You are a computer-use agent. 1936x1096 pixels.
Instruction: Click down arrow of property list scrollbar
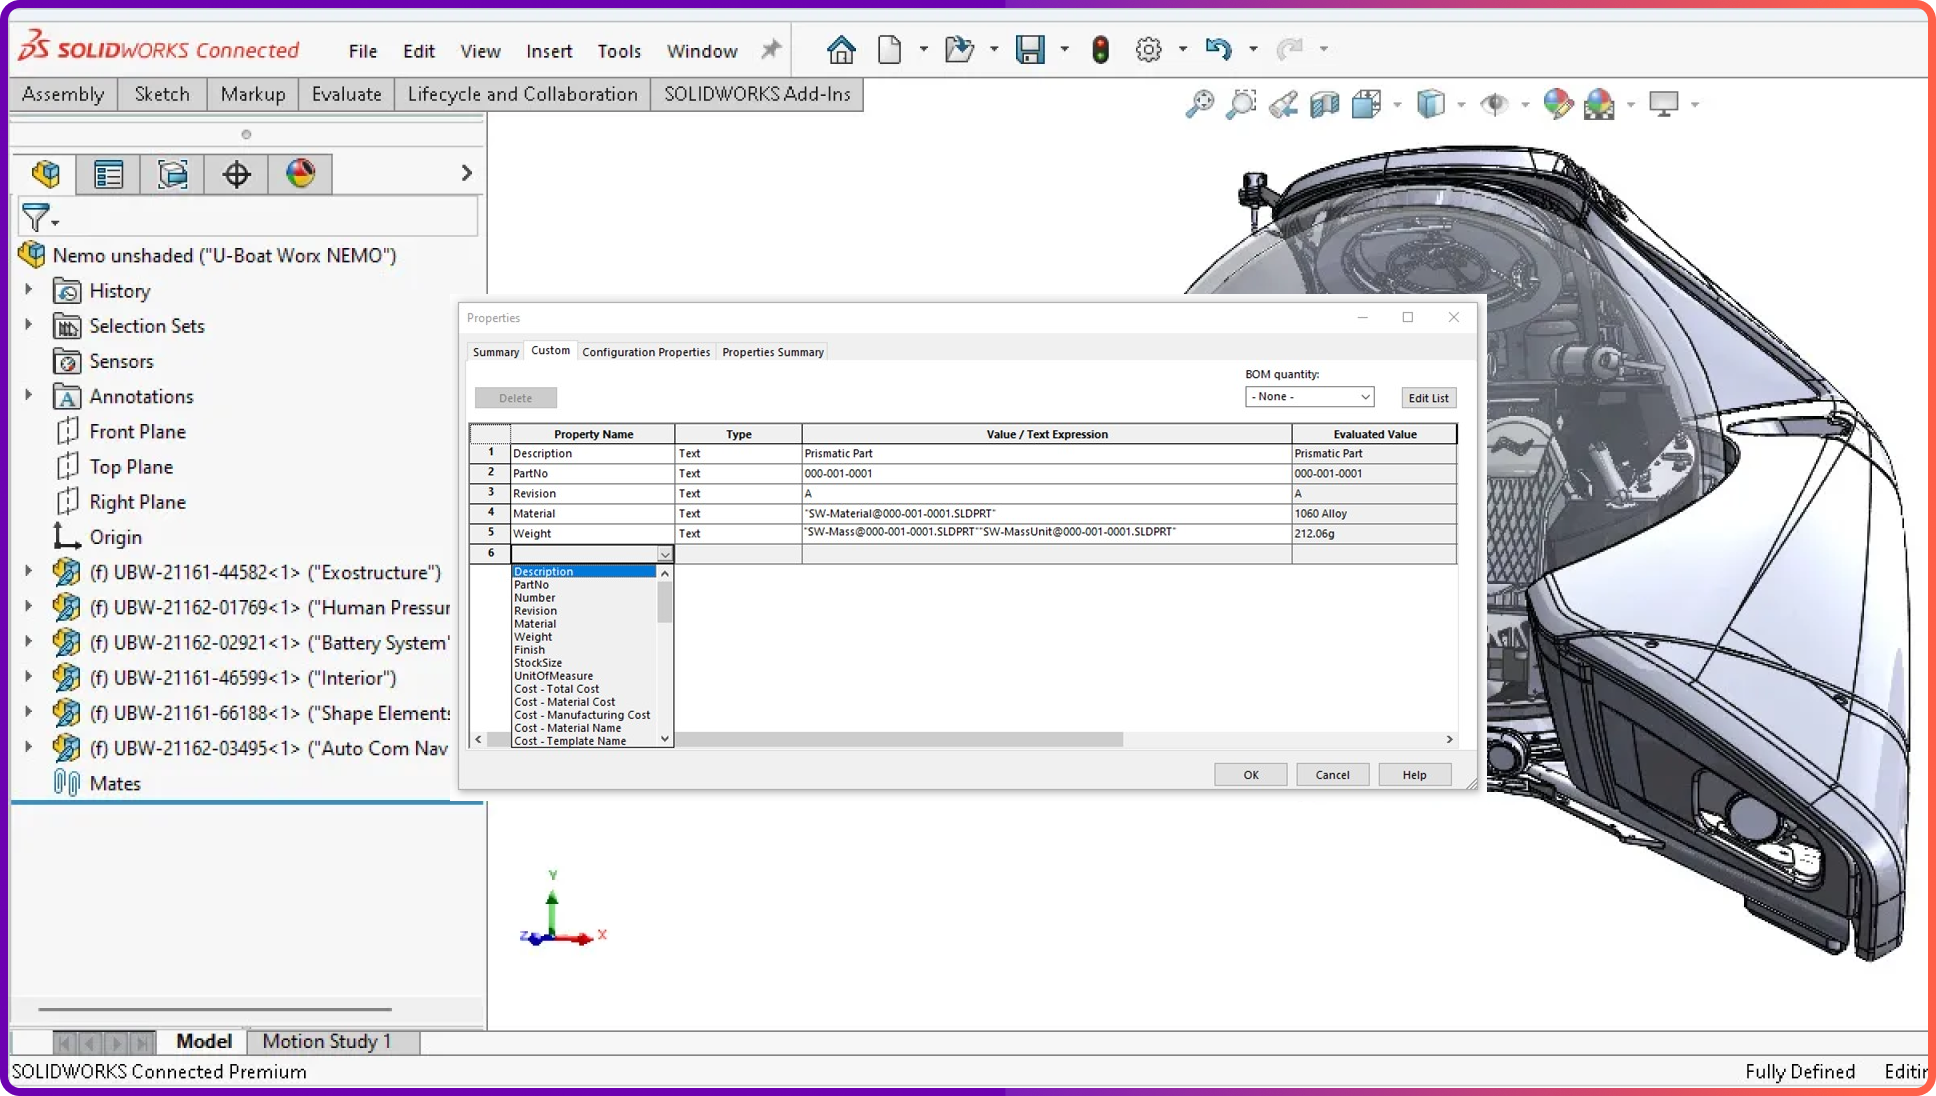tap(664, 739)
